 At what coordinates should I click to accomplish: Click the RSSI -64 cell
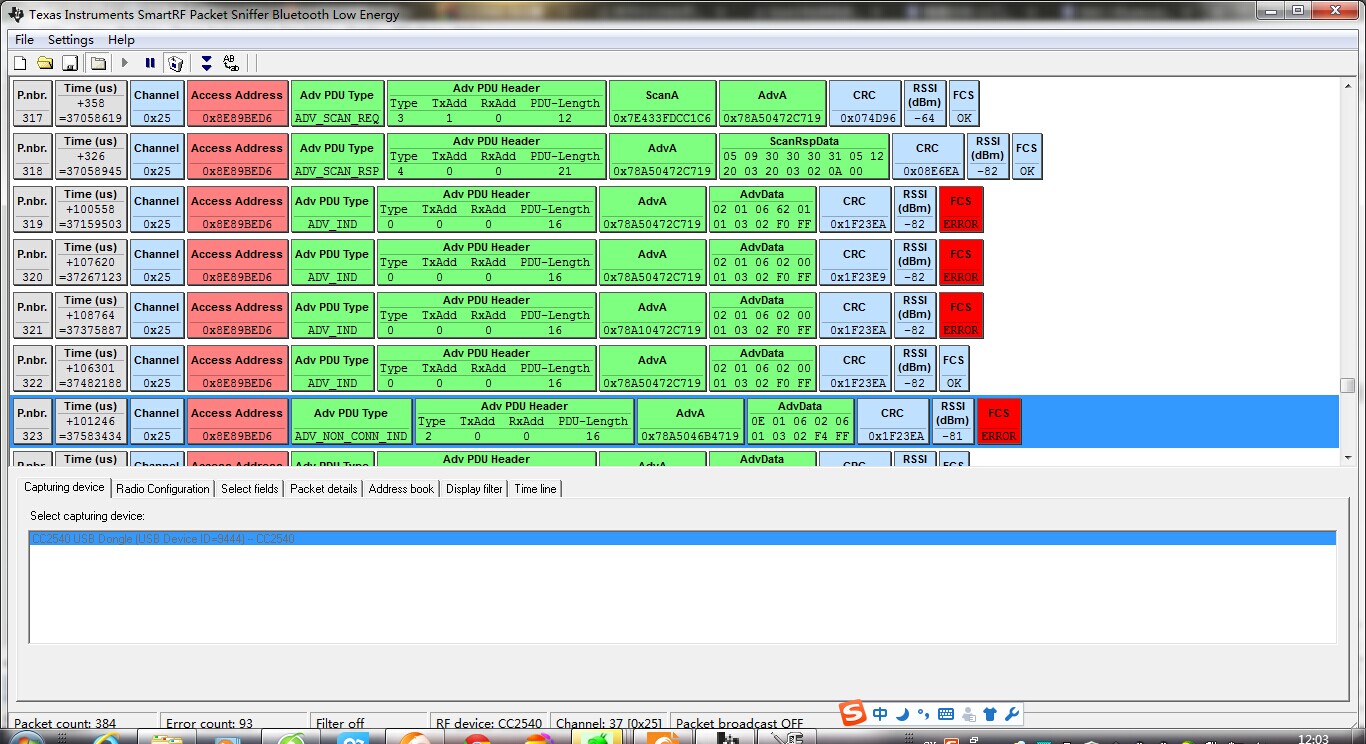point(925,103)
